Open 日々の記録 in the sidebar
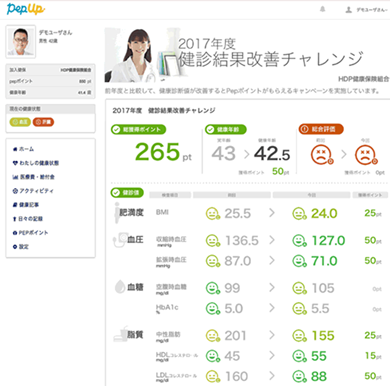The image size is (390, 386). pos(28,219)
